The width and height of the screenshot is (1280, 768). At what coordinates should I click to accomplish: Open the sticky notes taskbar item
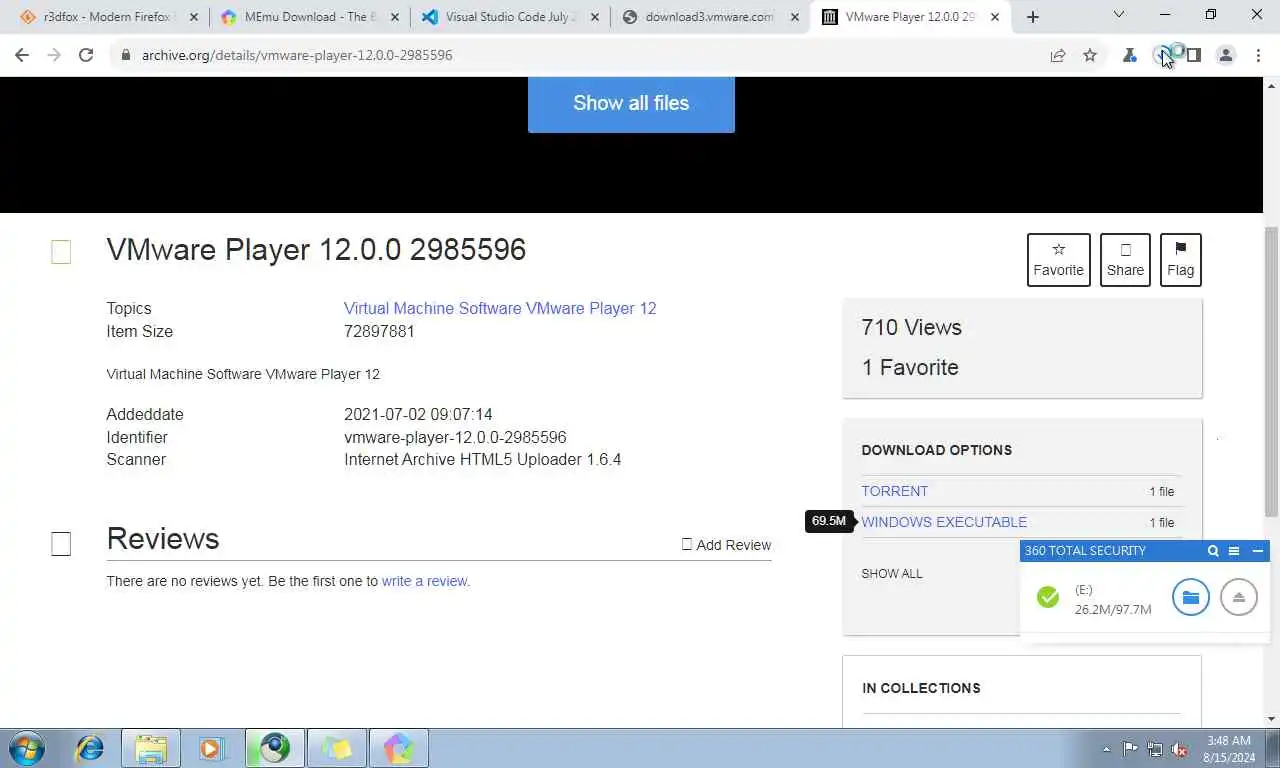pyautogui.click(x=337, y=748)
